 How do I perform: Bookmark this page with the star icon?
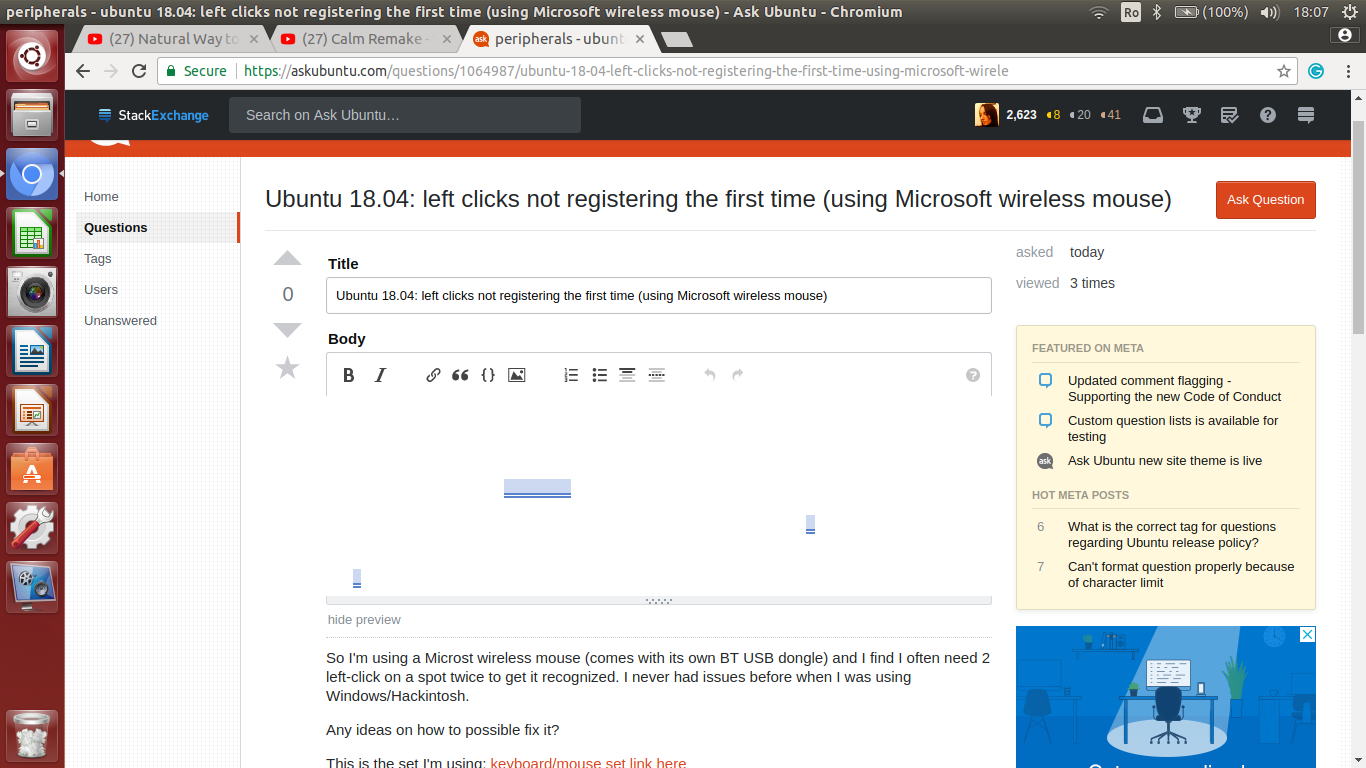[x=1284, y=71]
